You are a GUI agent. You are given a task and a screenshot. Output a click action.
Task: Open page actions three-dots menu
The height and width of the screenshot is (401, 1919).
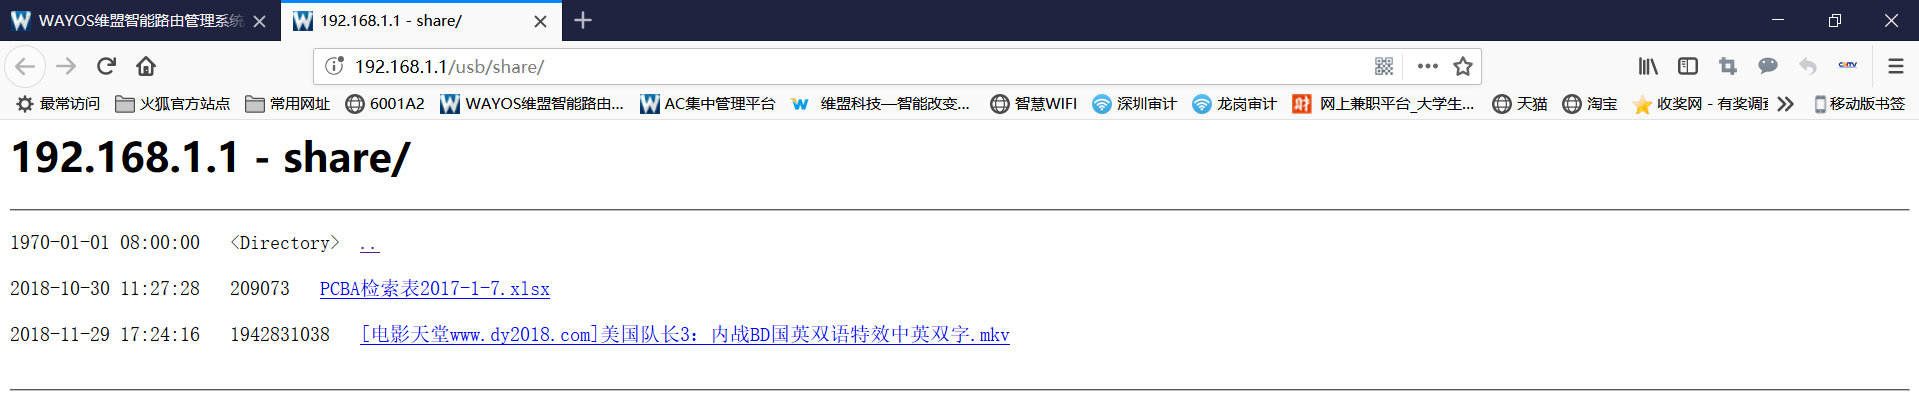pos(1428,66)
